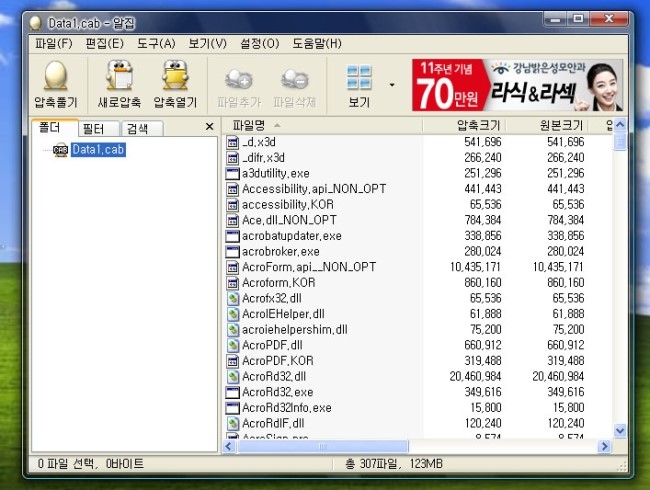
Task: Click the vertical scrollbar down arrow
Action: pyautogui.click(x=619, y=430)
